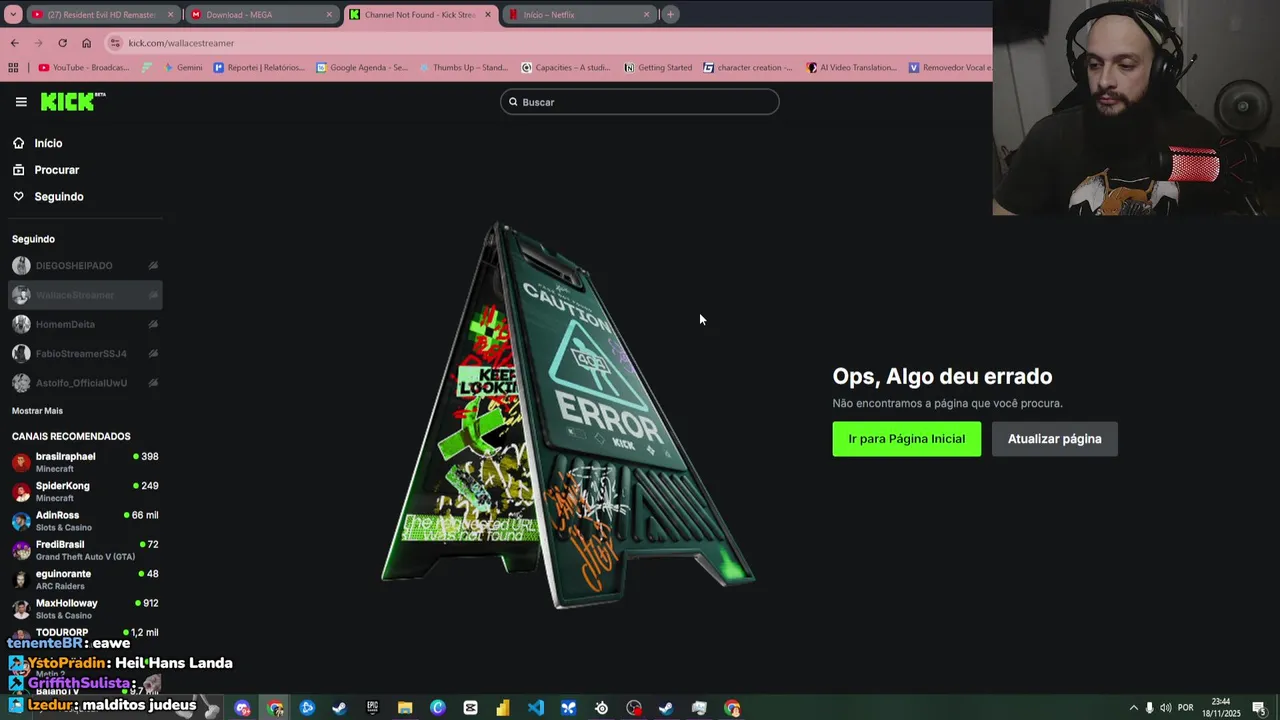This screenshot has height=720, width=1280.
Task: Open File Explorer from the taskbar
Action: pos(405,708)
